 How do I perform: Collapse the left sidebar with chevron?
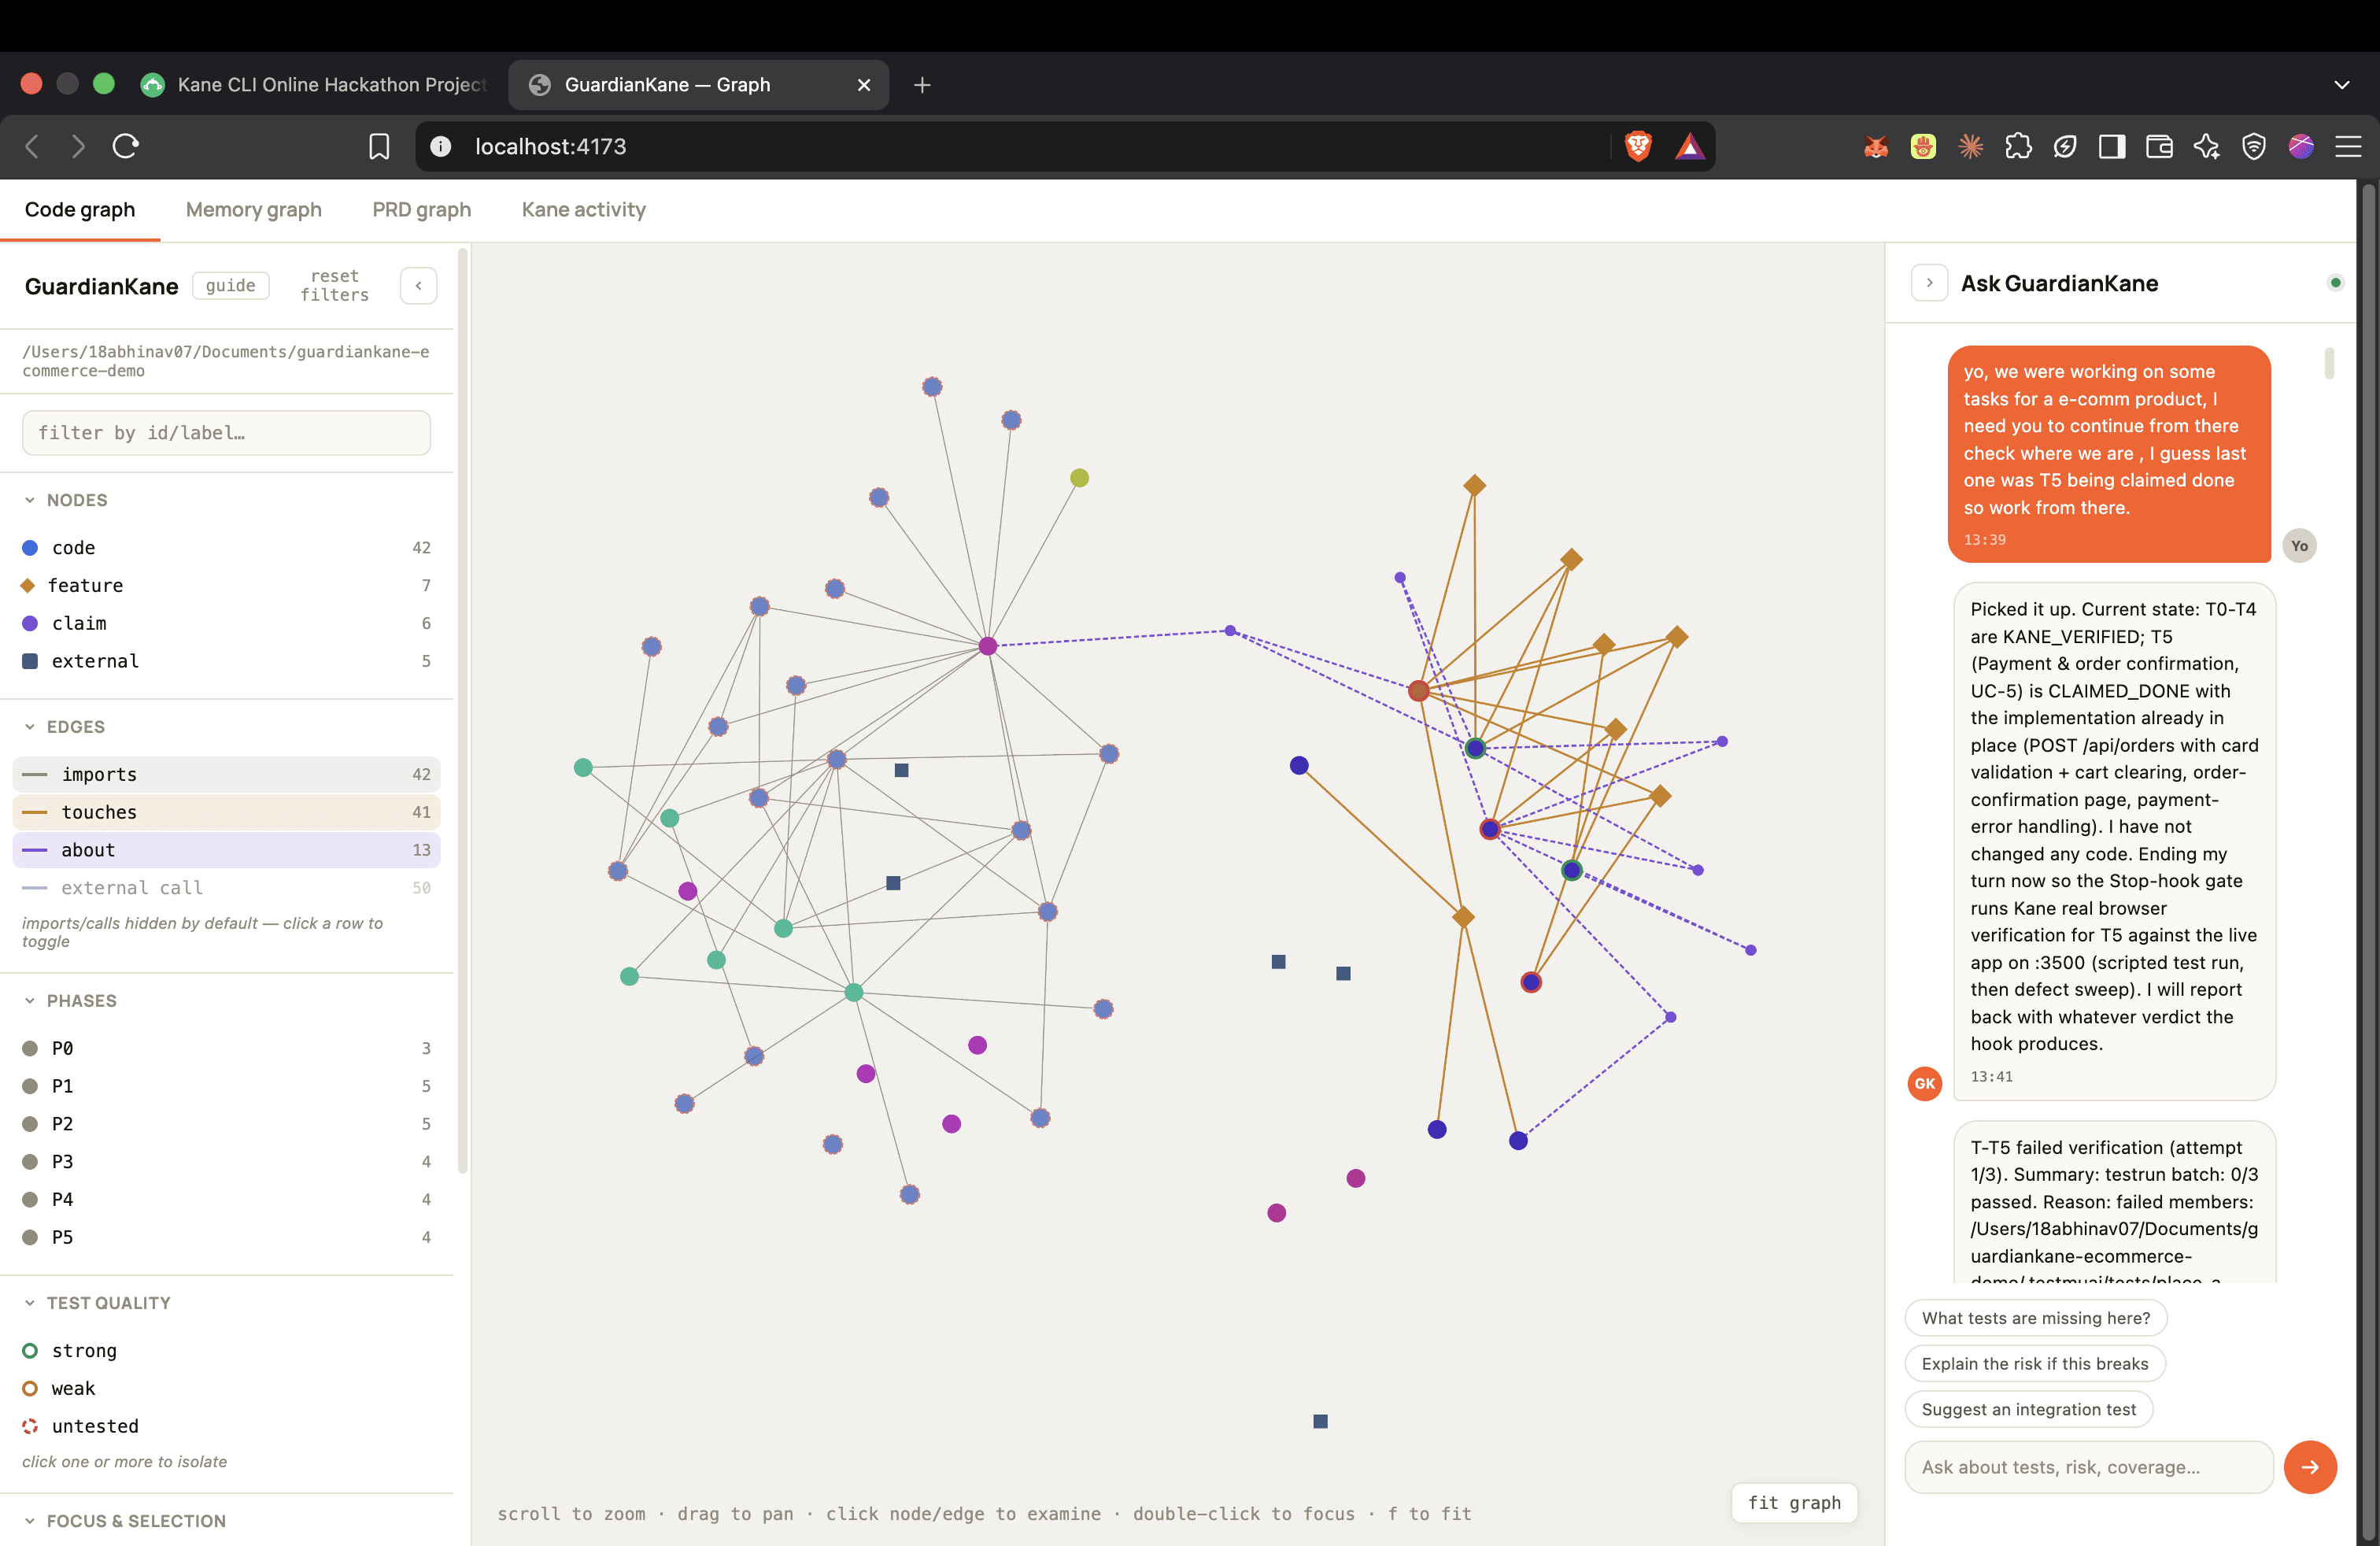[418, 286]
